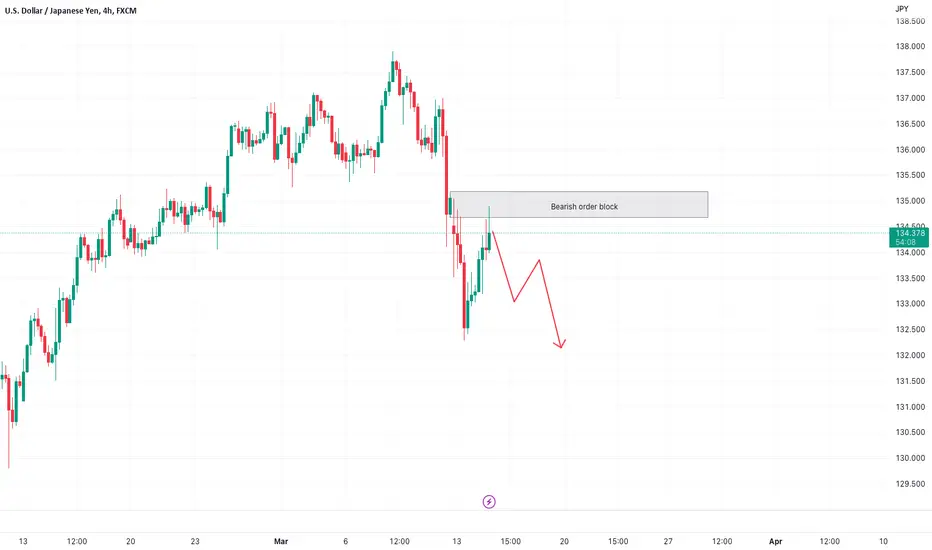Image resolution: width=932 pixels, height=550 pixels.
Task: Click the Mar label on time axis
Action: pos(281,541)
